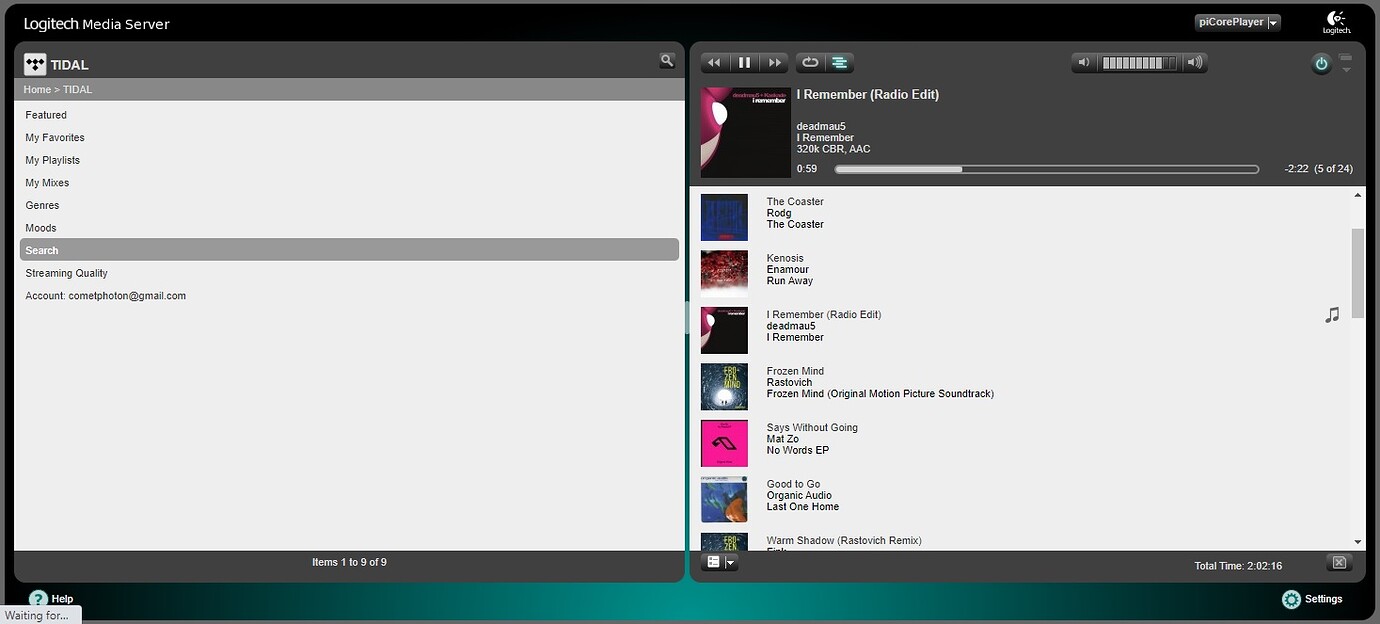Click the rewind button in the player controls
1380x624 pixels.
(x=714, y=63)
